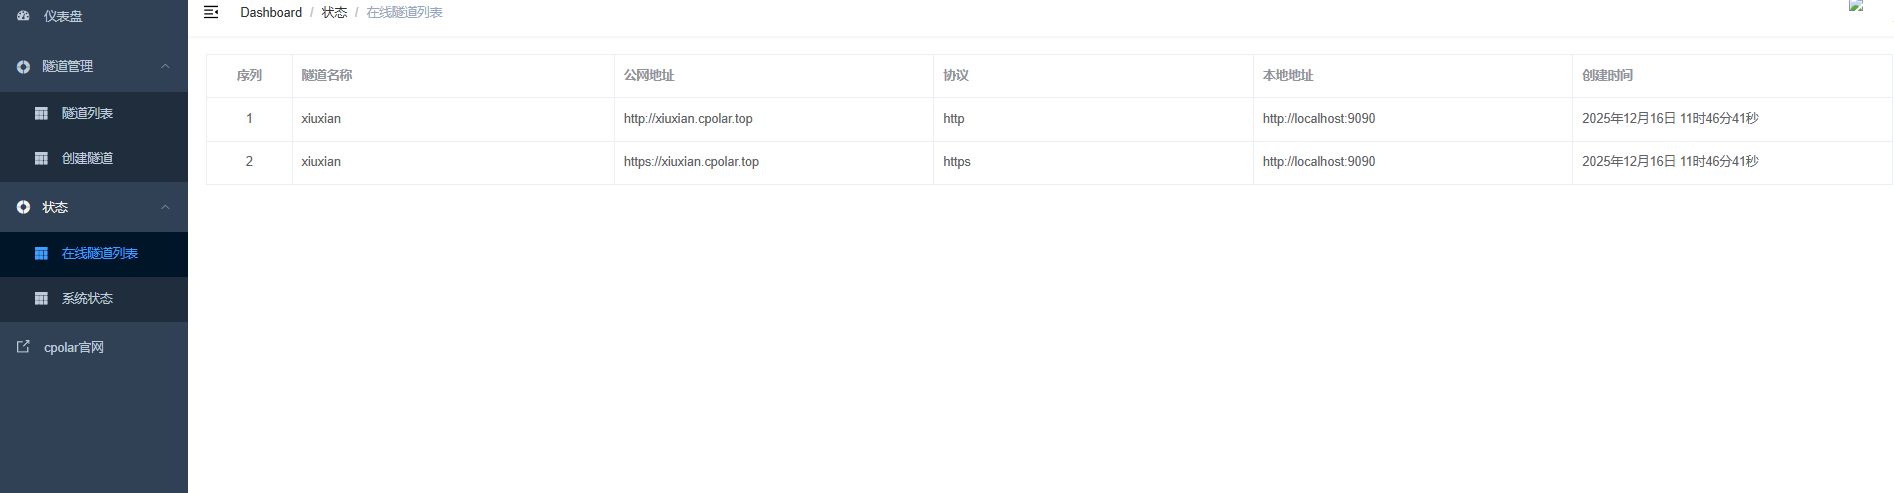
Task: Collapse the 状态 submenu chevron
Action: click(166, 207)
